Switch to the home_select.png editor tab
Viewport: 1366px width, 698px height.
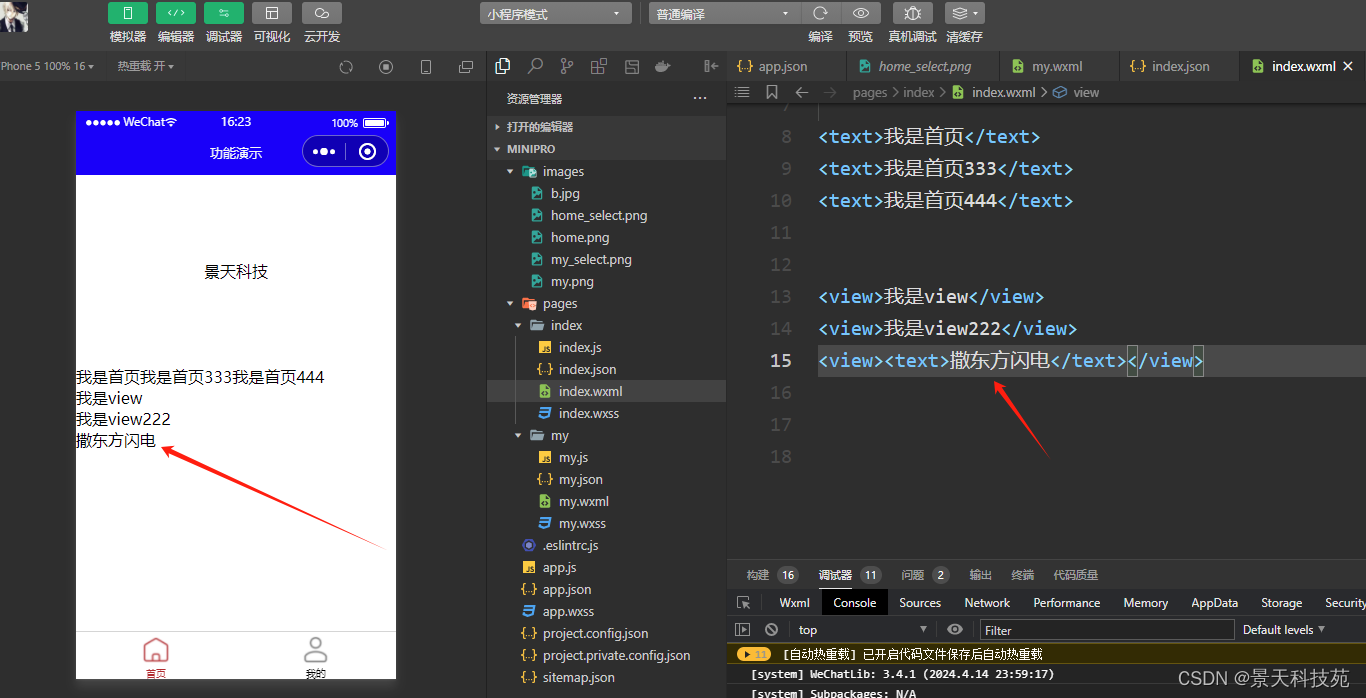(x=923, y=66)
